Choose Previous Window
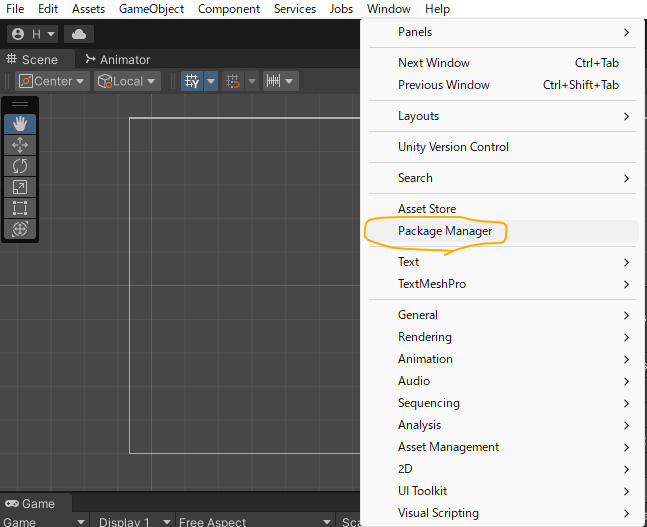The width and height of the screenshot is (647, 527). (502, 85)
